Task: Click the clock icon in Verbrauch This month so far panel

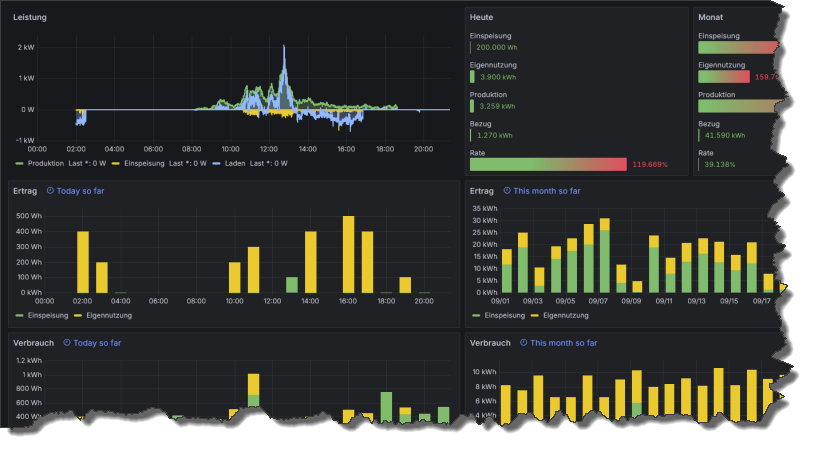Action: (x=523, y=342)
